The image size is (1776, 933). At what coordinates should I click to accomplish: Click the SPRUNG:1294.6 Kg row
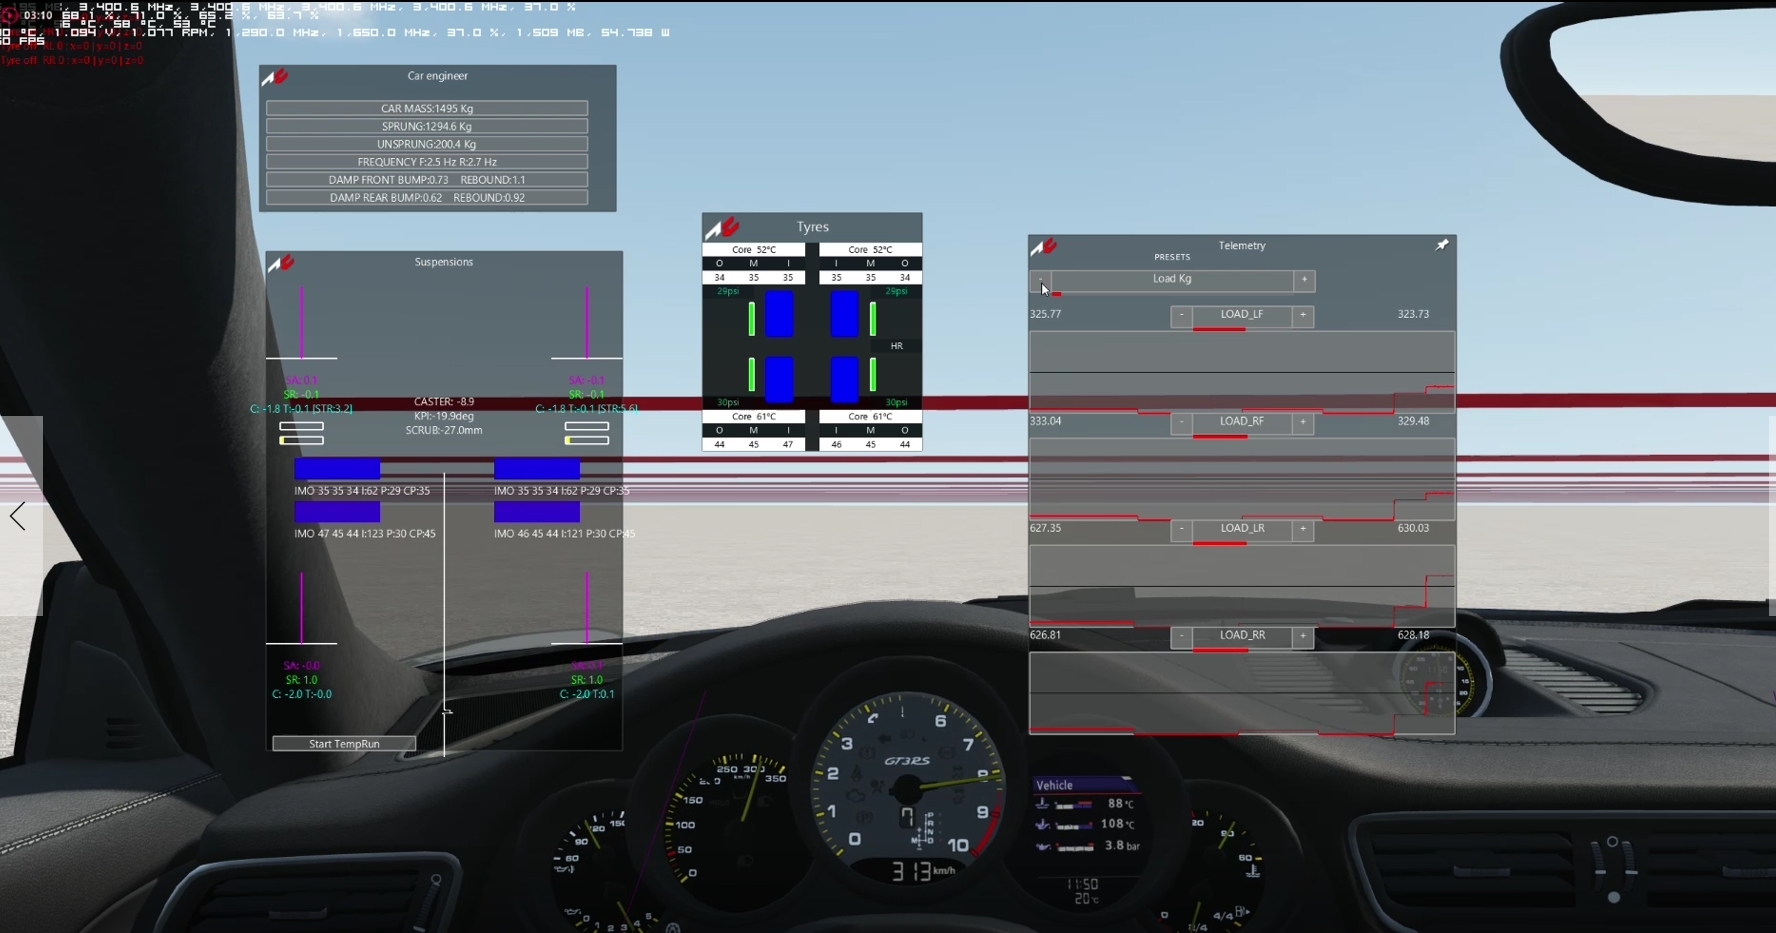[x=427, y=126]
